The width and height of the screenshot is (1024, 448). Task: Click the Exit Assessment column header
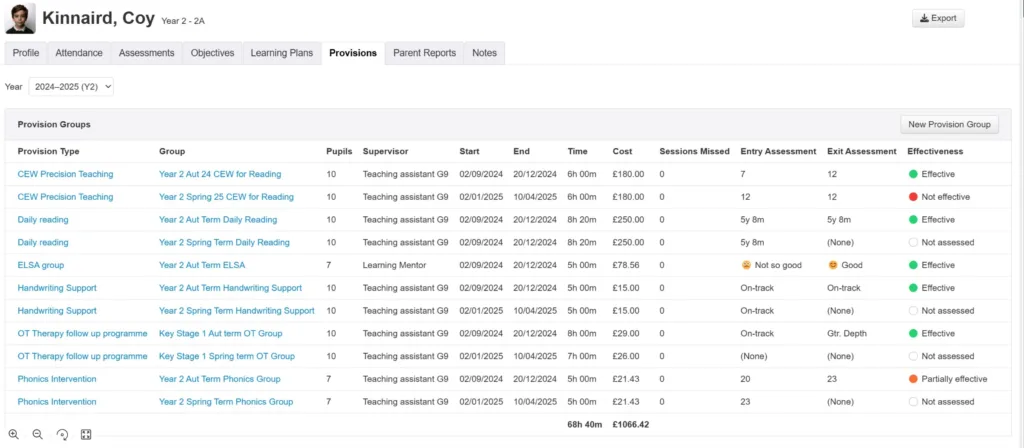[x=862, y=152]
